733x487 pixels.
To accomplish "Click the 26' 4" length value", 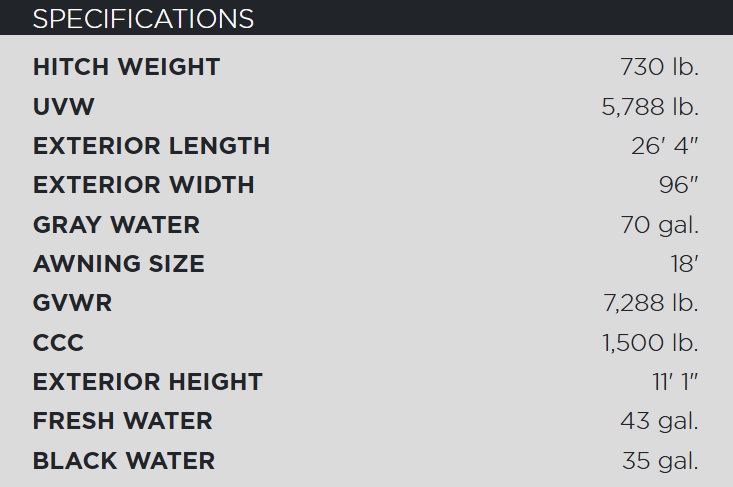I will pos(664,146).
